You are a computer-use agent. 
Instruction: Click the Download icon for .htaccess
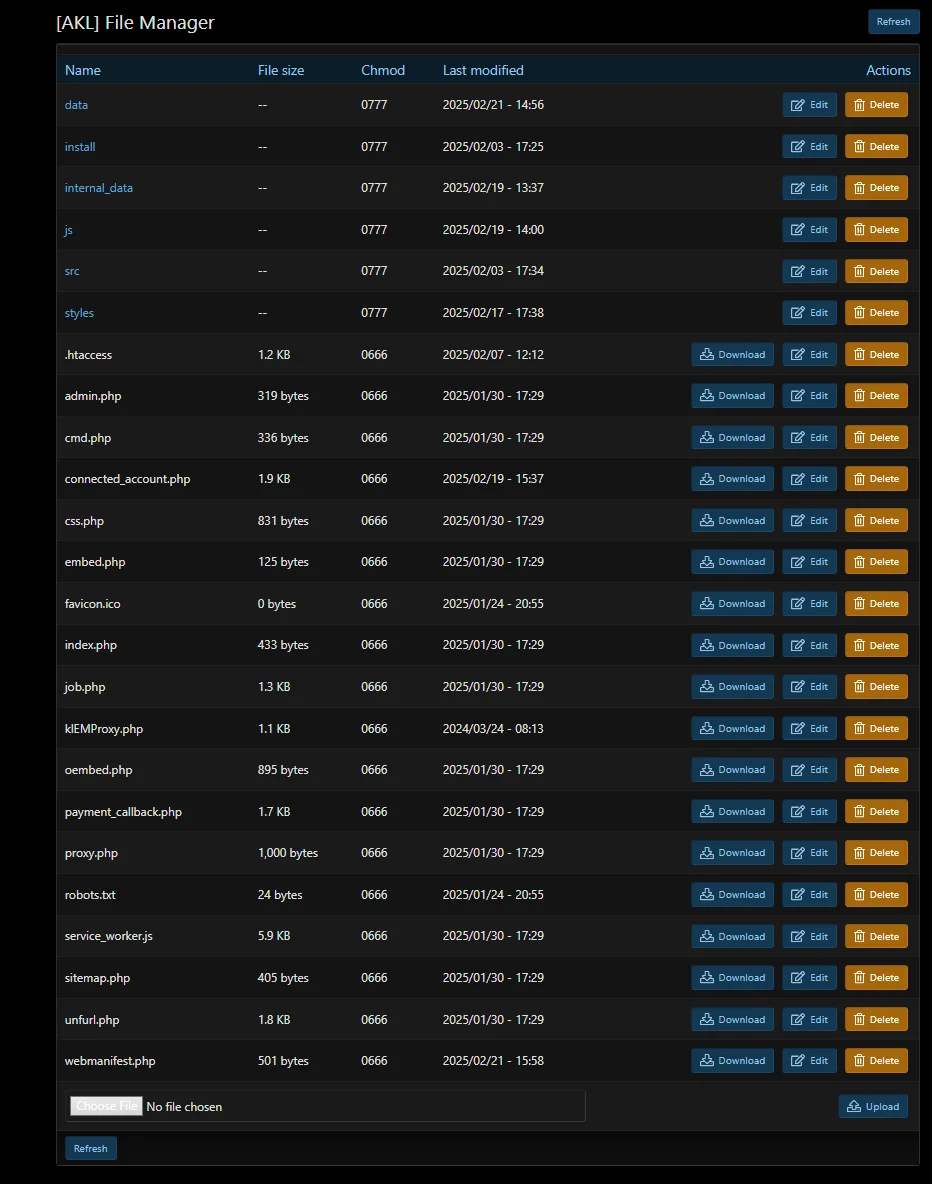pyautogui.click(x=707, y=355)
